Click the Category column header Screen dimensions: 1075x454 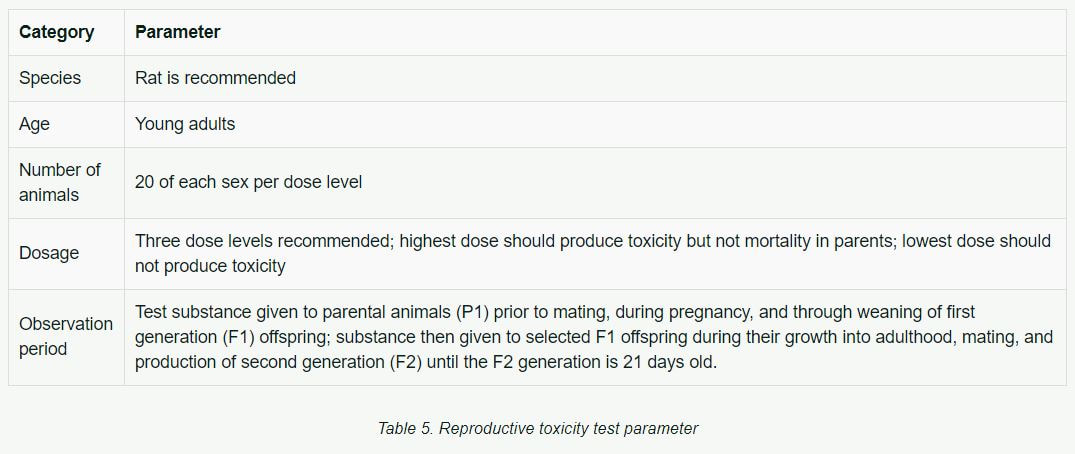[x=56, y=32]
